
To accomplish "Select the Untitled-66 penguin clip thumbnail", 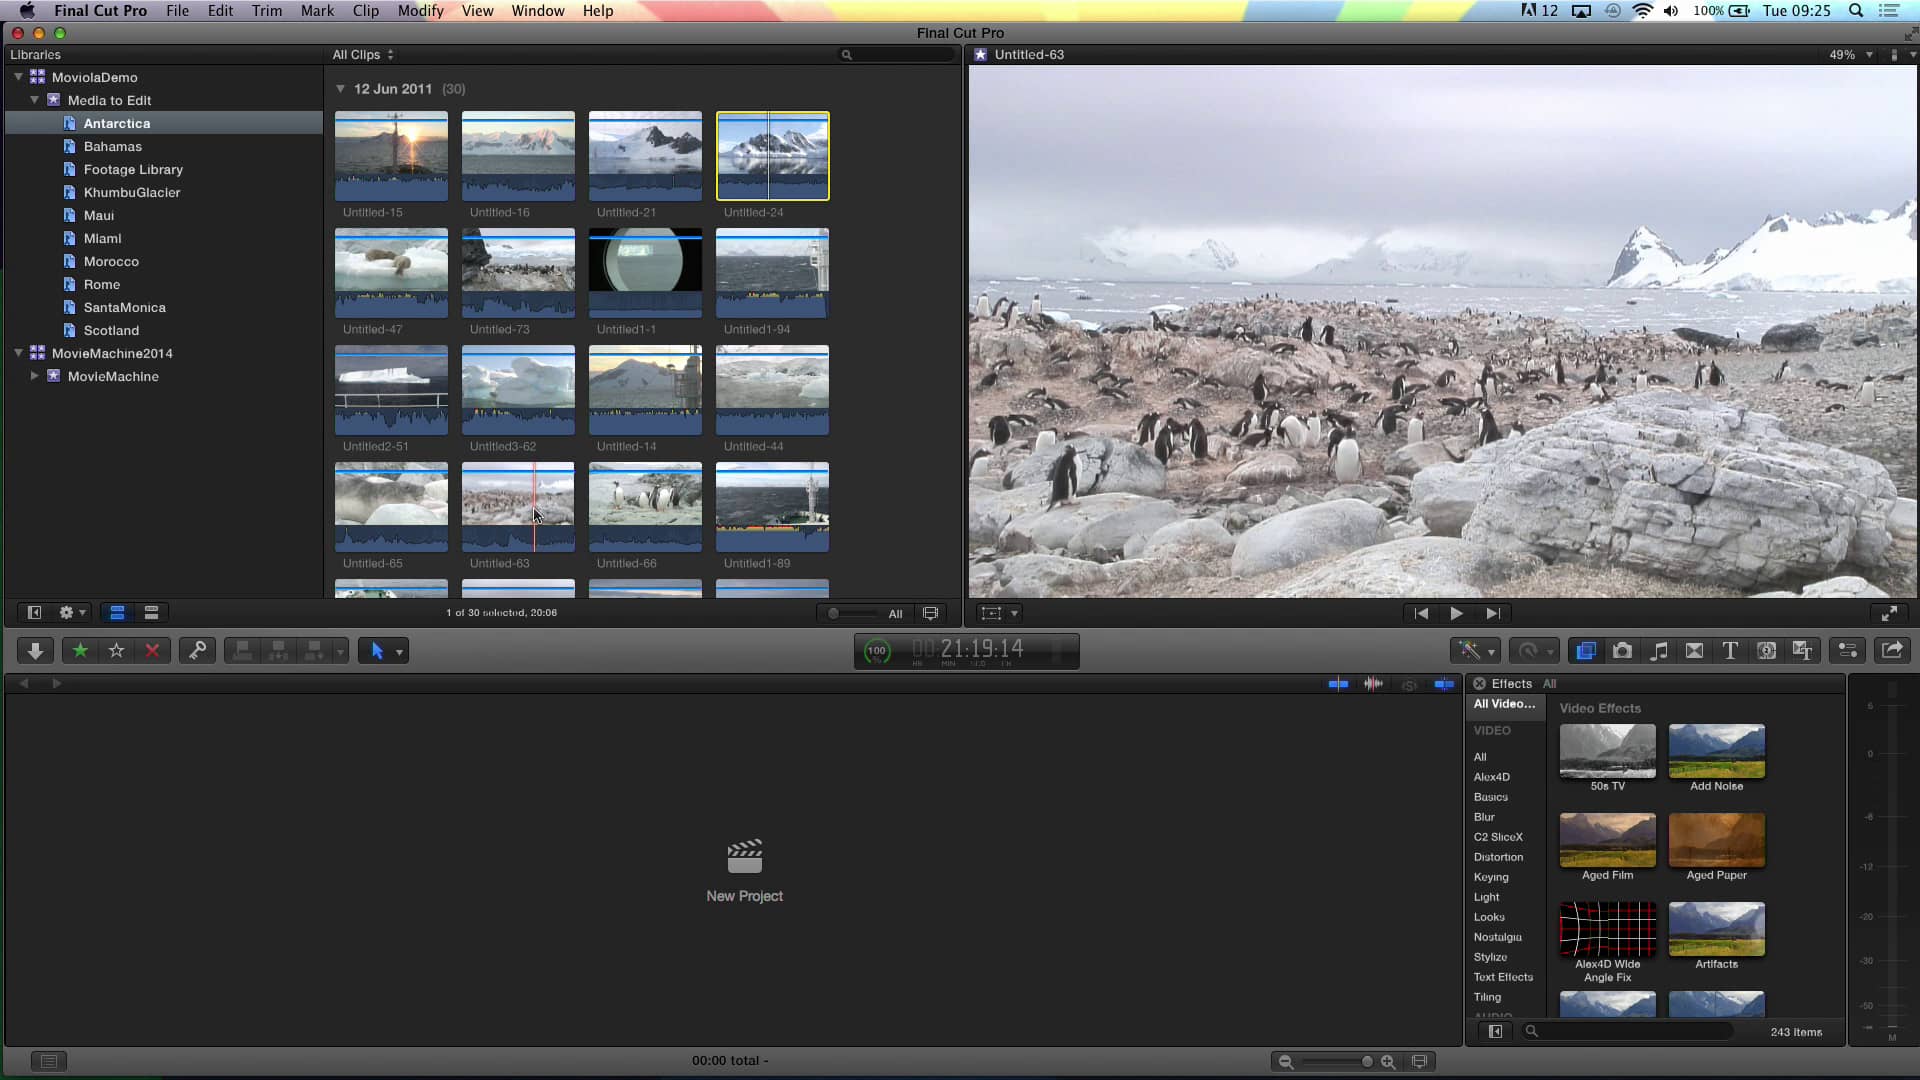I will pos(645,505).
